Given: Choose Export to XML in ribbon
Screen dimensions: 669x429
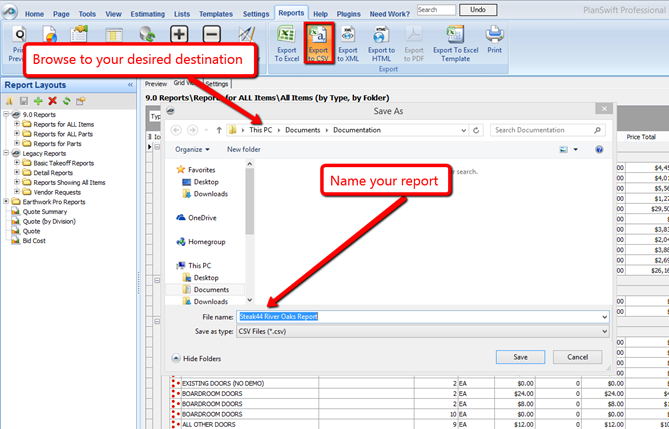Looking at the screenshot, I should (x=348, y=44).
